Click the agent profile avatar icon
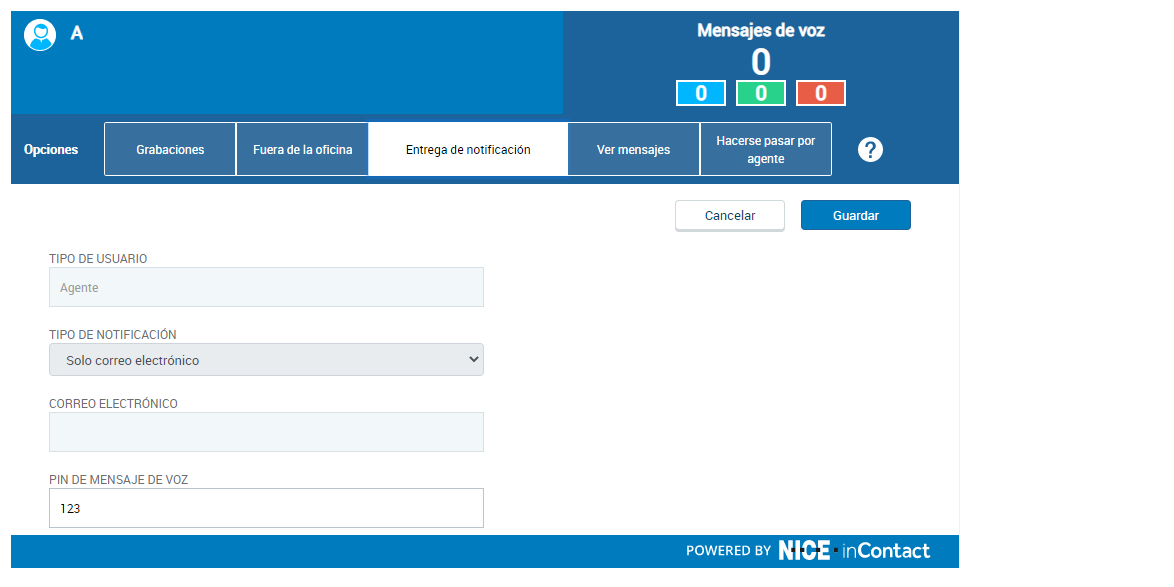Screen dimensions: 1174x587 (x=40, y=35)
